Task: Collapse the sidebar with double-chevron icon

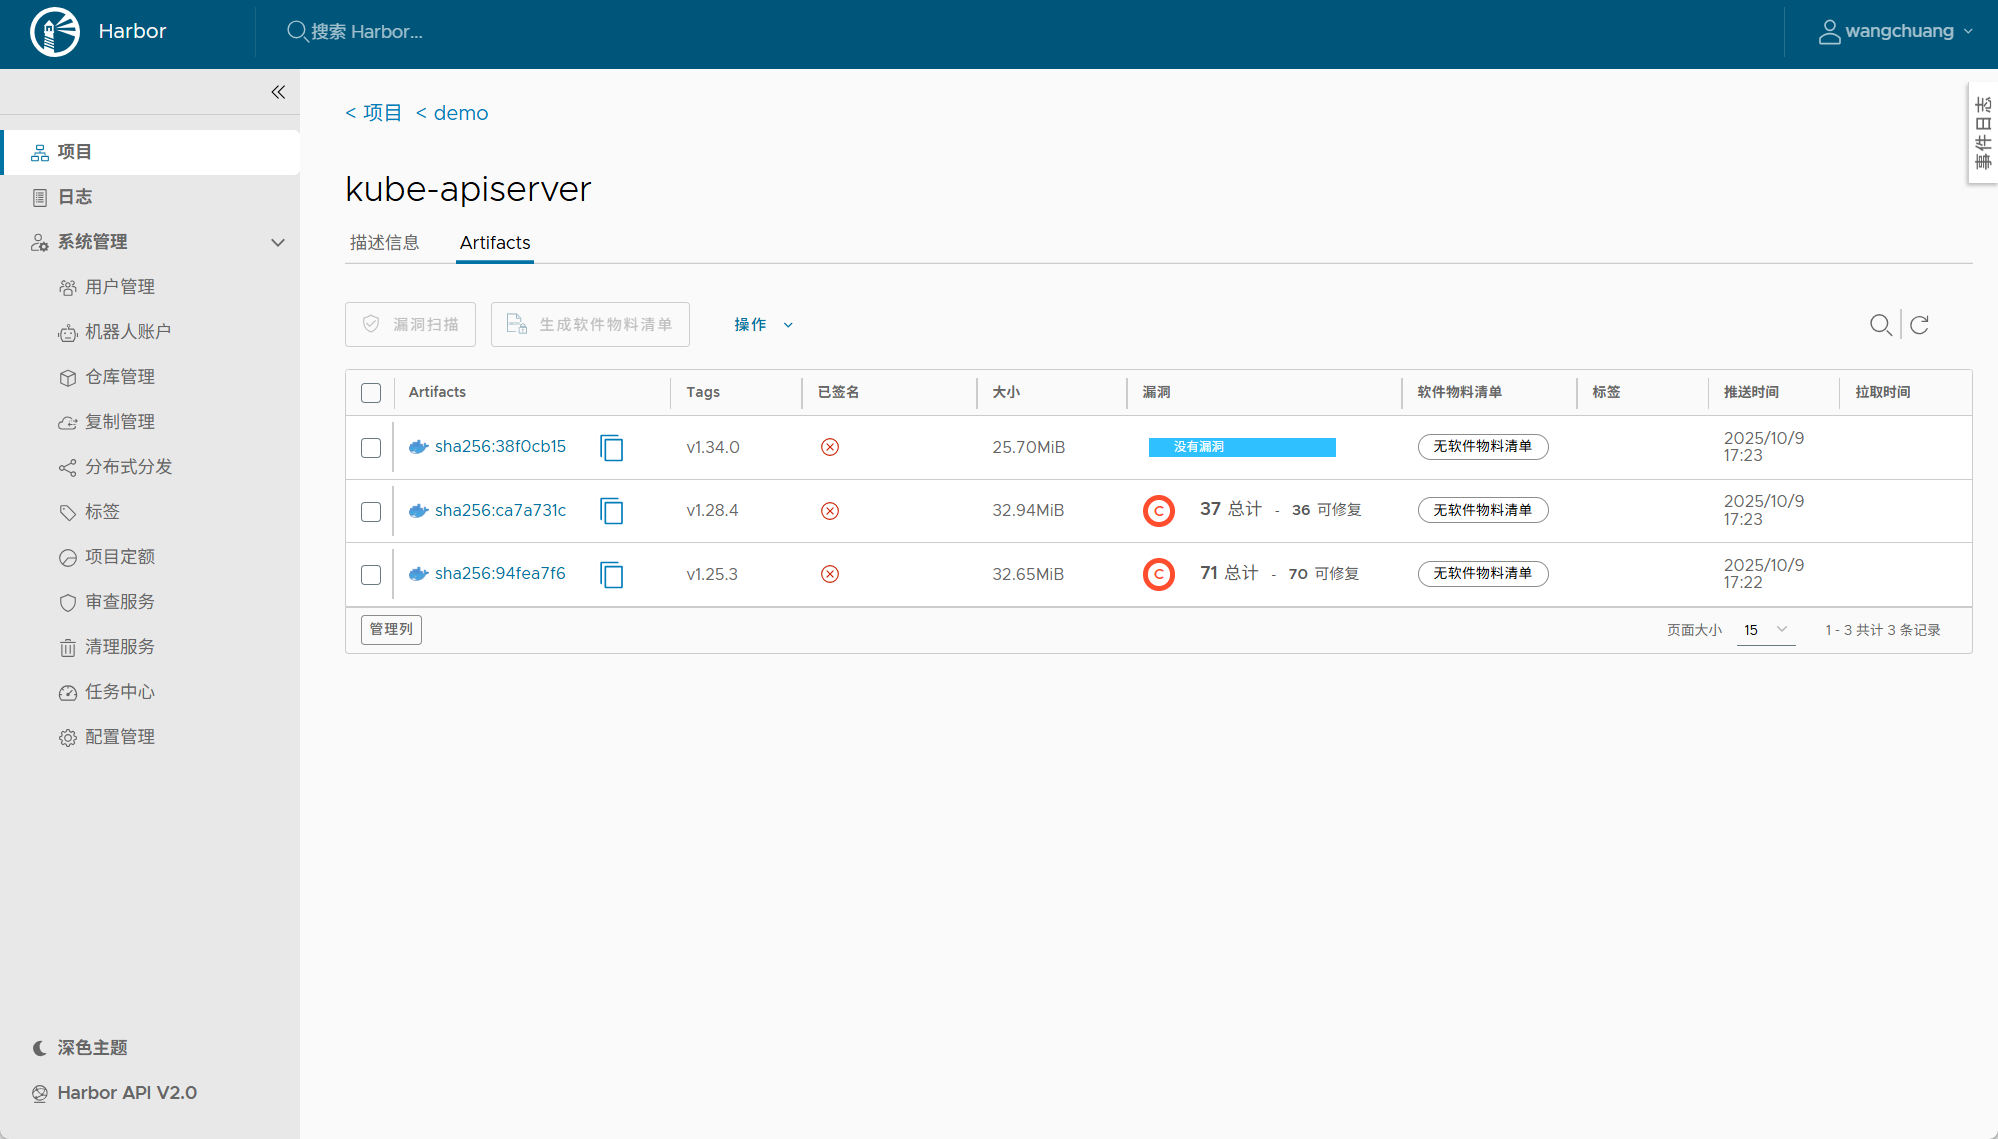Action: tap(278, 92)
